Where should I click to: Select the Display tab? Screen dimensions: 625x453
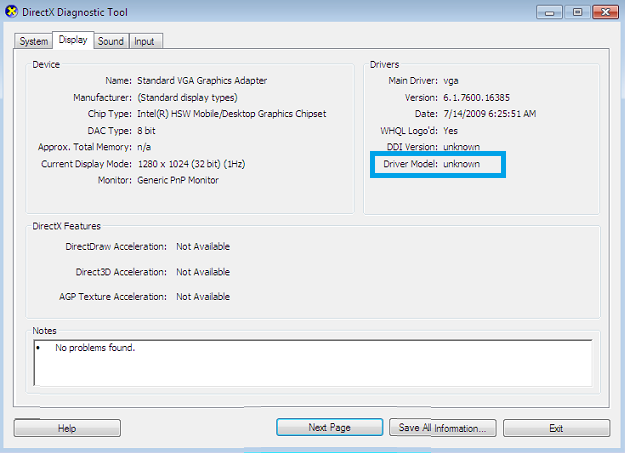click(73, 40)
